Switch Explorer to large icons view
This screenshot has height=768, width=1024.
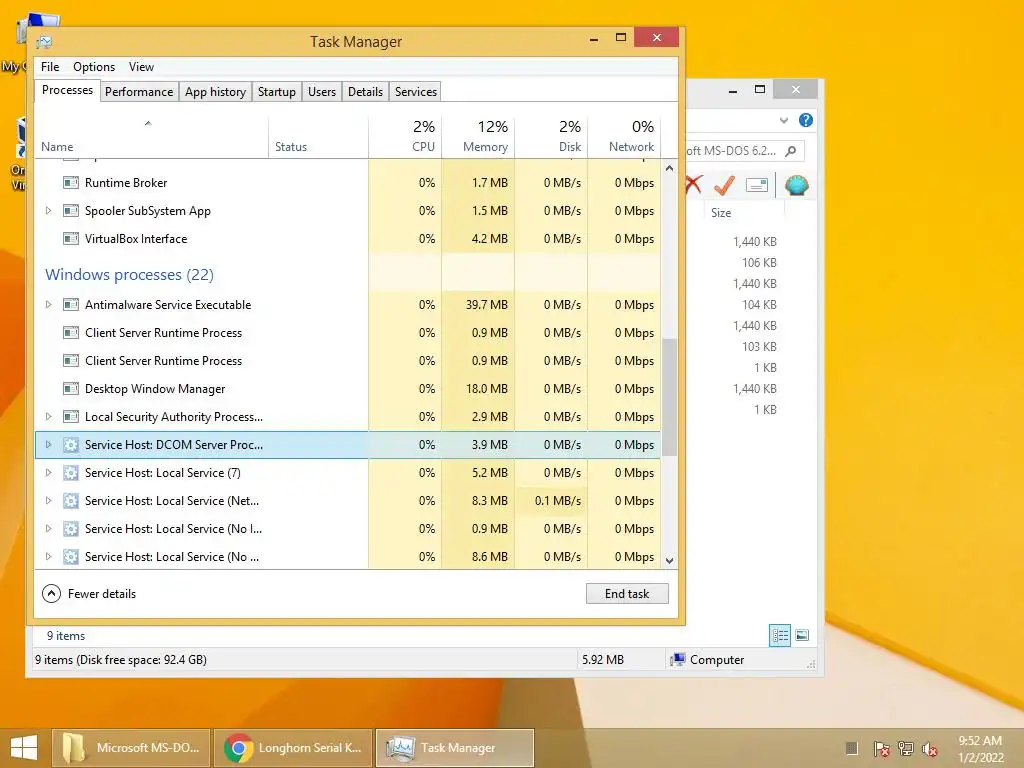pyautogui.click(x=802, y=635)
